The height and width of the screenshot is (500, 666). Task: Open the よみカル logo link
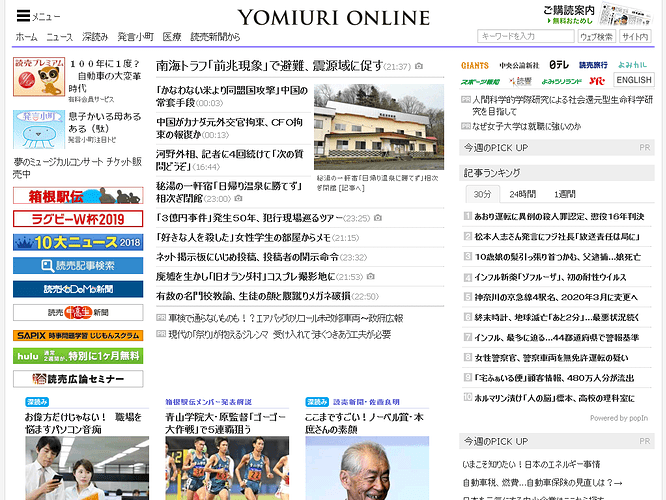click(632, 65)
